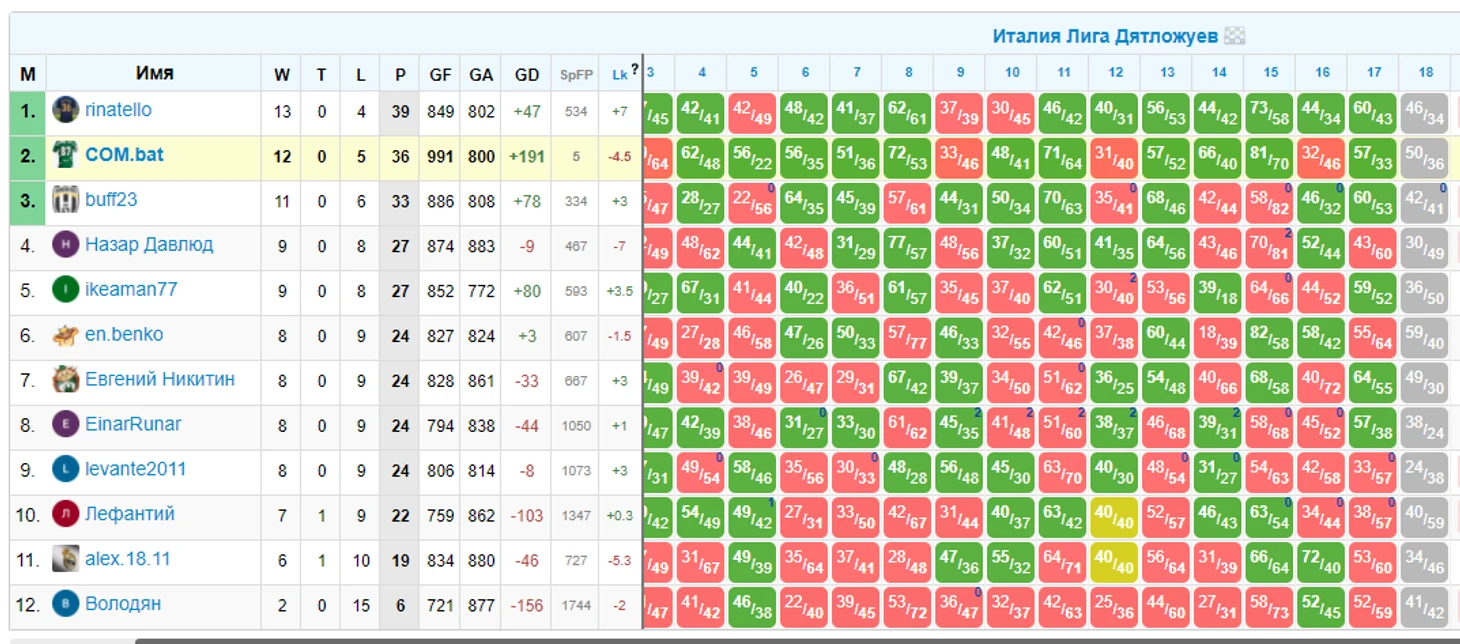Click buff23's striped avatar icon
Image resolution: width=1460 pixels, height=644 pixels.
pyautogui.click(x=65, y=199)
